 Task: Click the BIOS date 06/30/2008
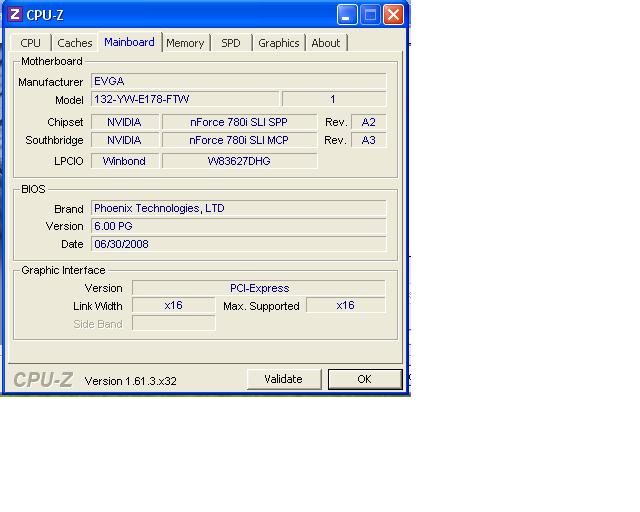tap(238, 244)
